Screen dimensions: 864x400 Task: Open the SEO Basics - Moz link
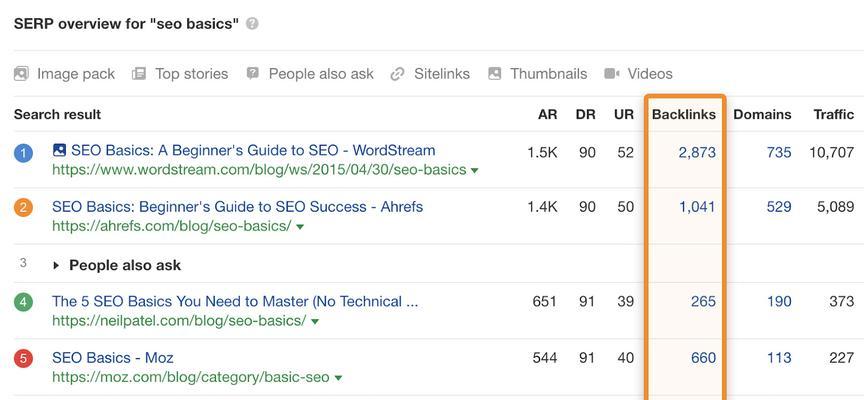pyautogui.click(x=113, y=358)
